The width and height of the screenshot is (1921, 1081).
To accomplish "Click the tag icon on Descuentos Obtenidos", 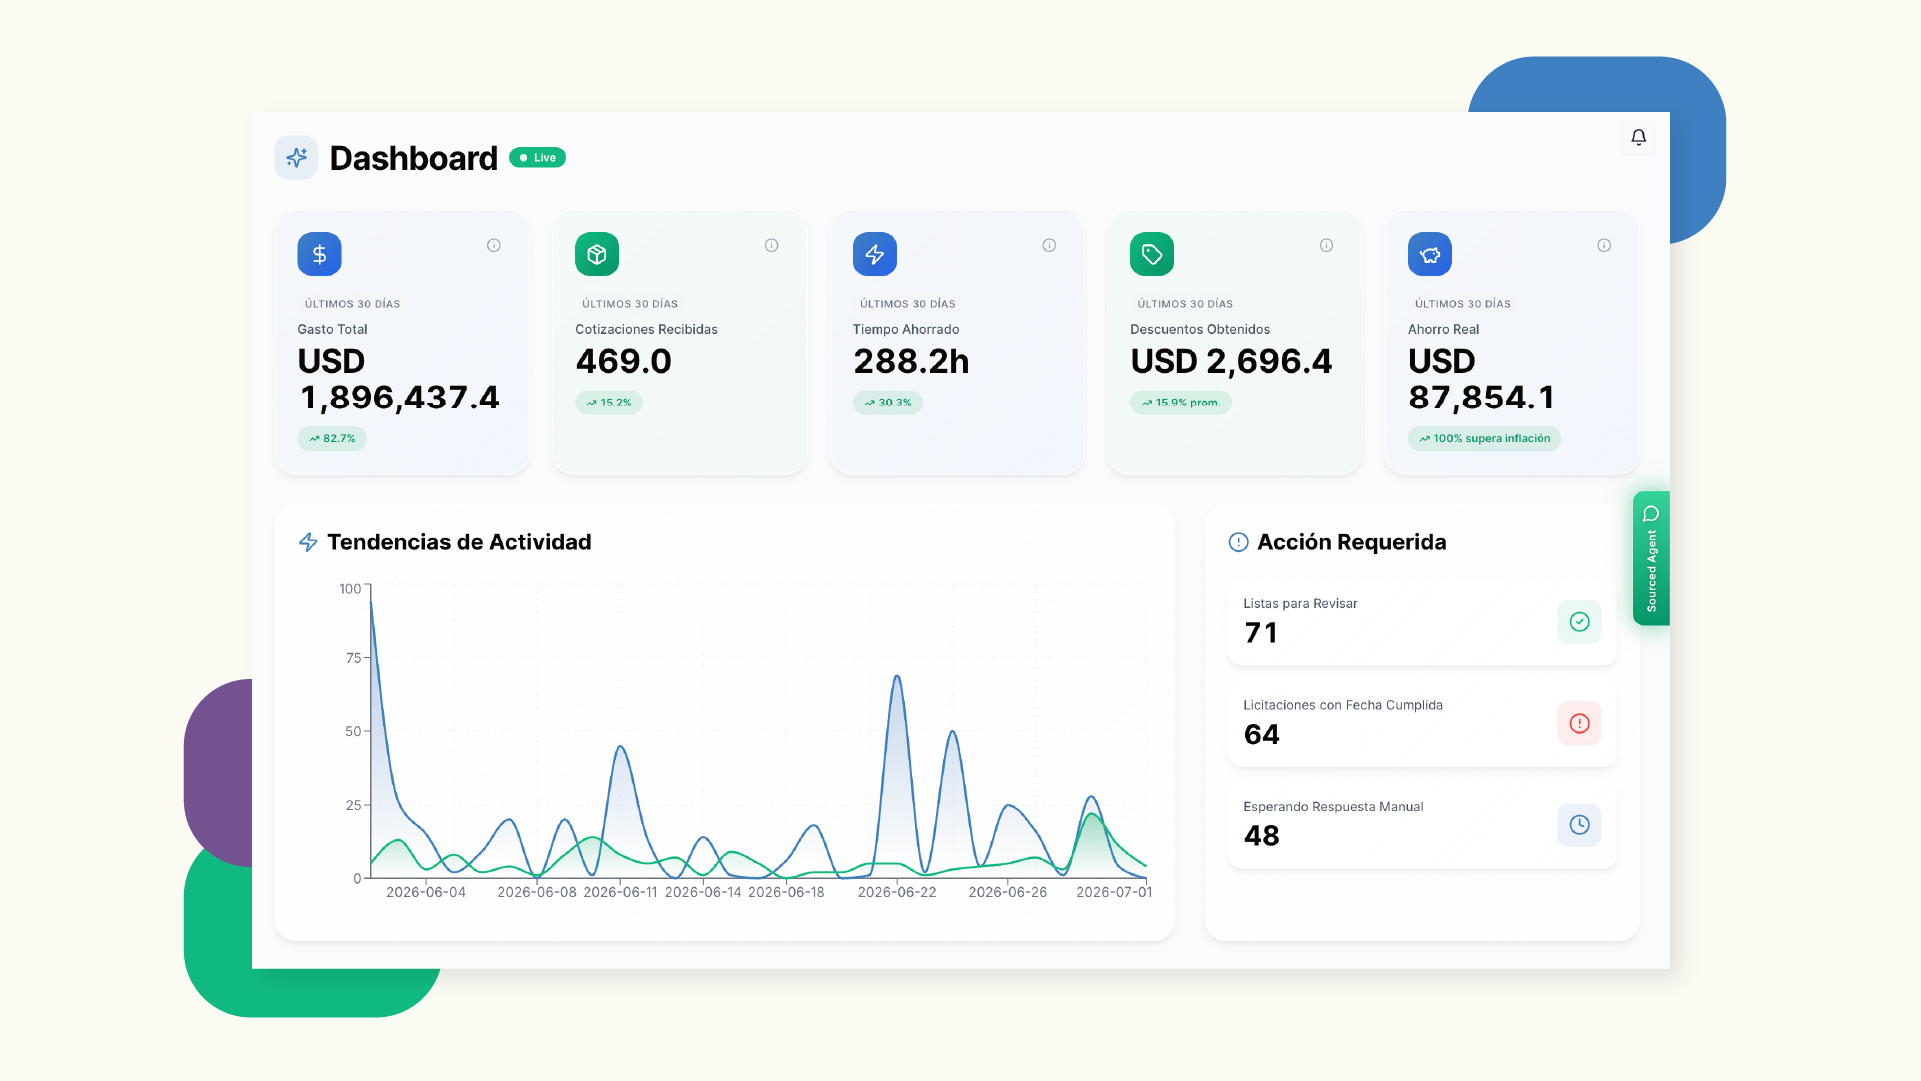I will point(1152,254).
